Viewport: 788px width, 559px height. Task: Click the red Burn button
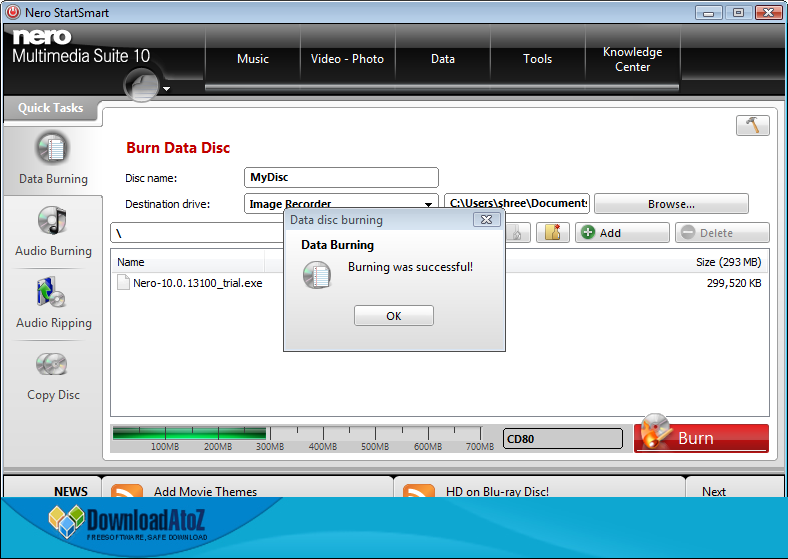pyautogui.click(x=701, y=438)
